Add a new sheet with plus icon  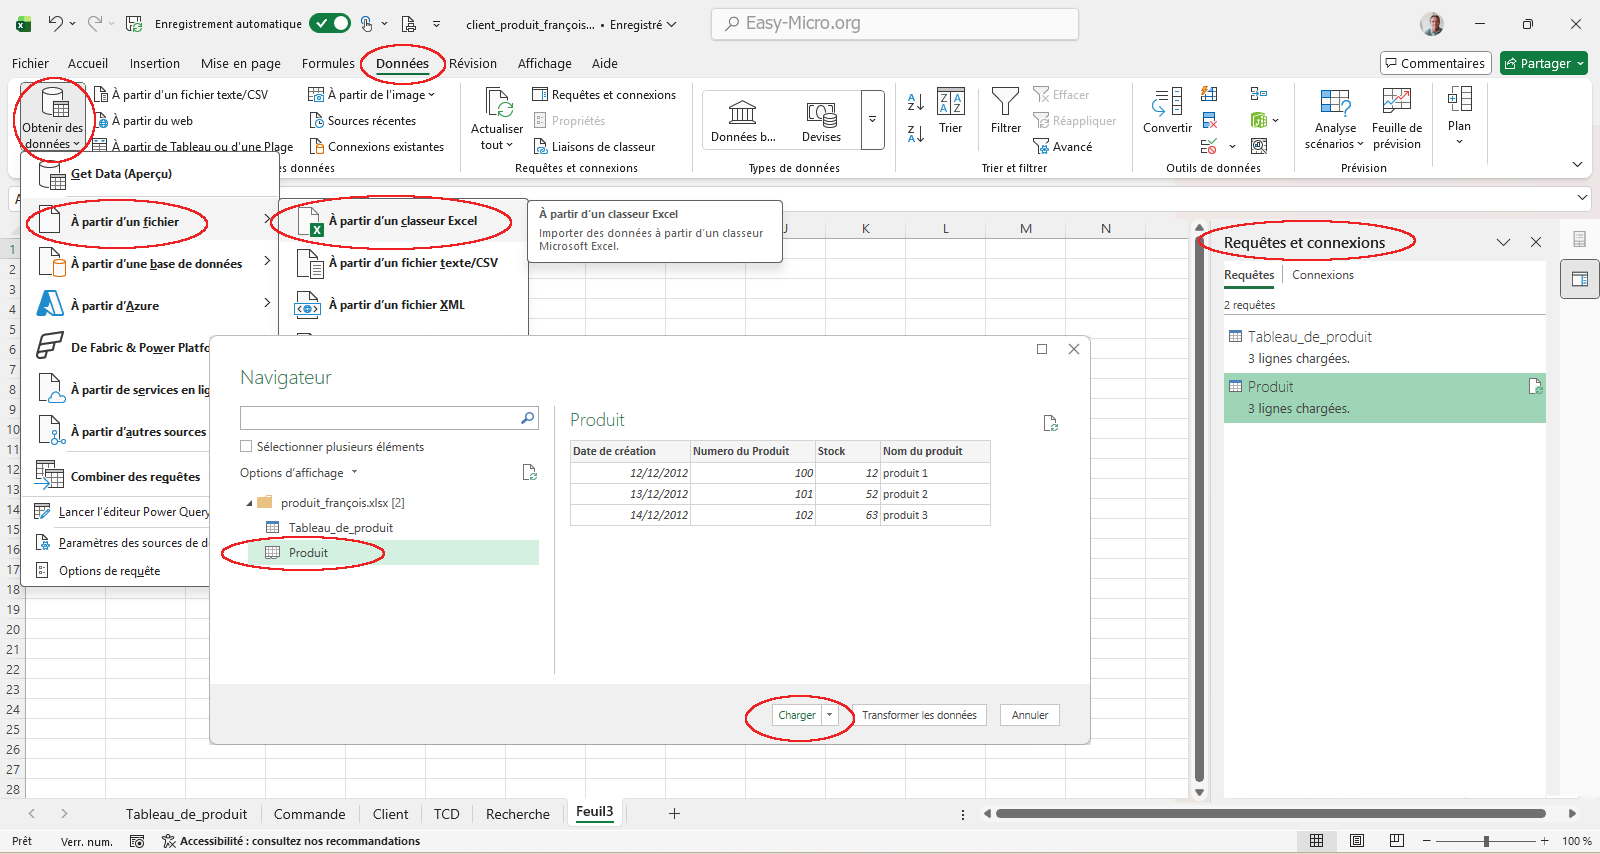[x=674, y=814]
